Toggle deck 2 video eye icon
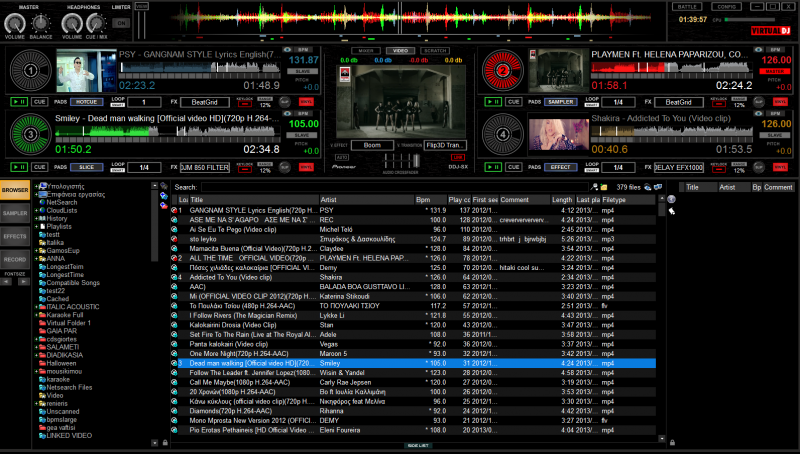This screenshot has width=800, height=454. 759,49
